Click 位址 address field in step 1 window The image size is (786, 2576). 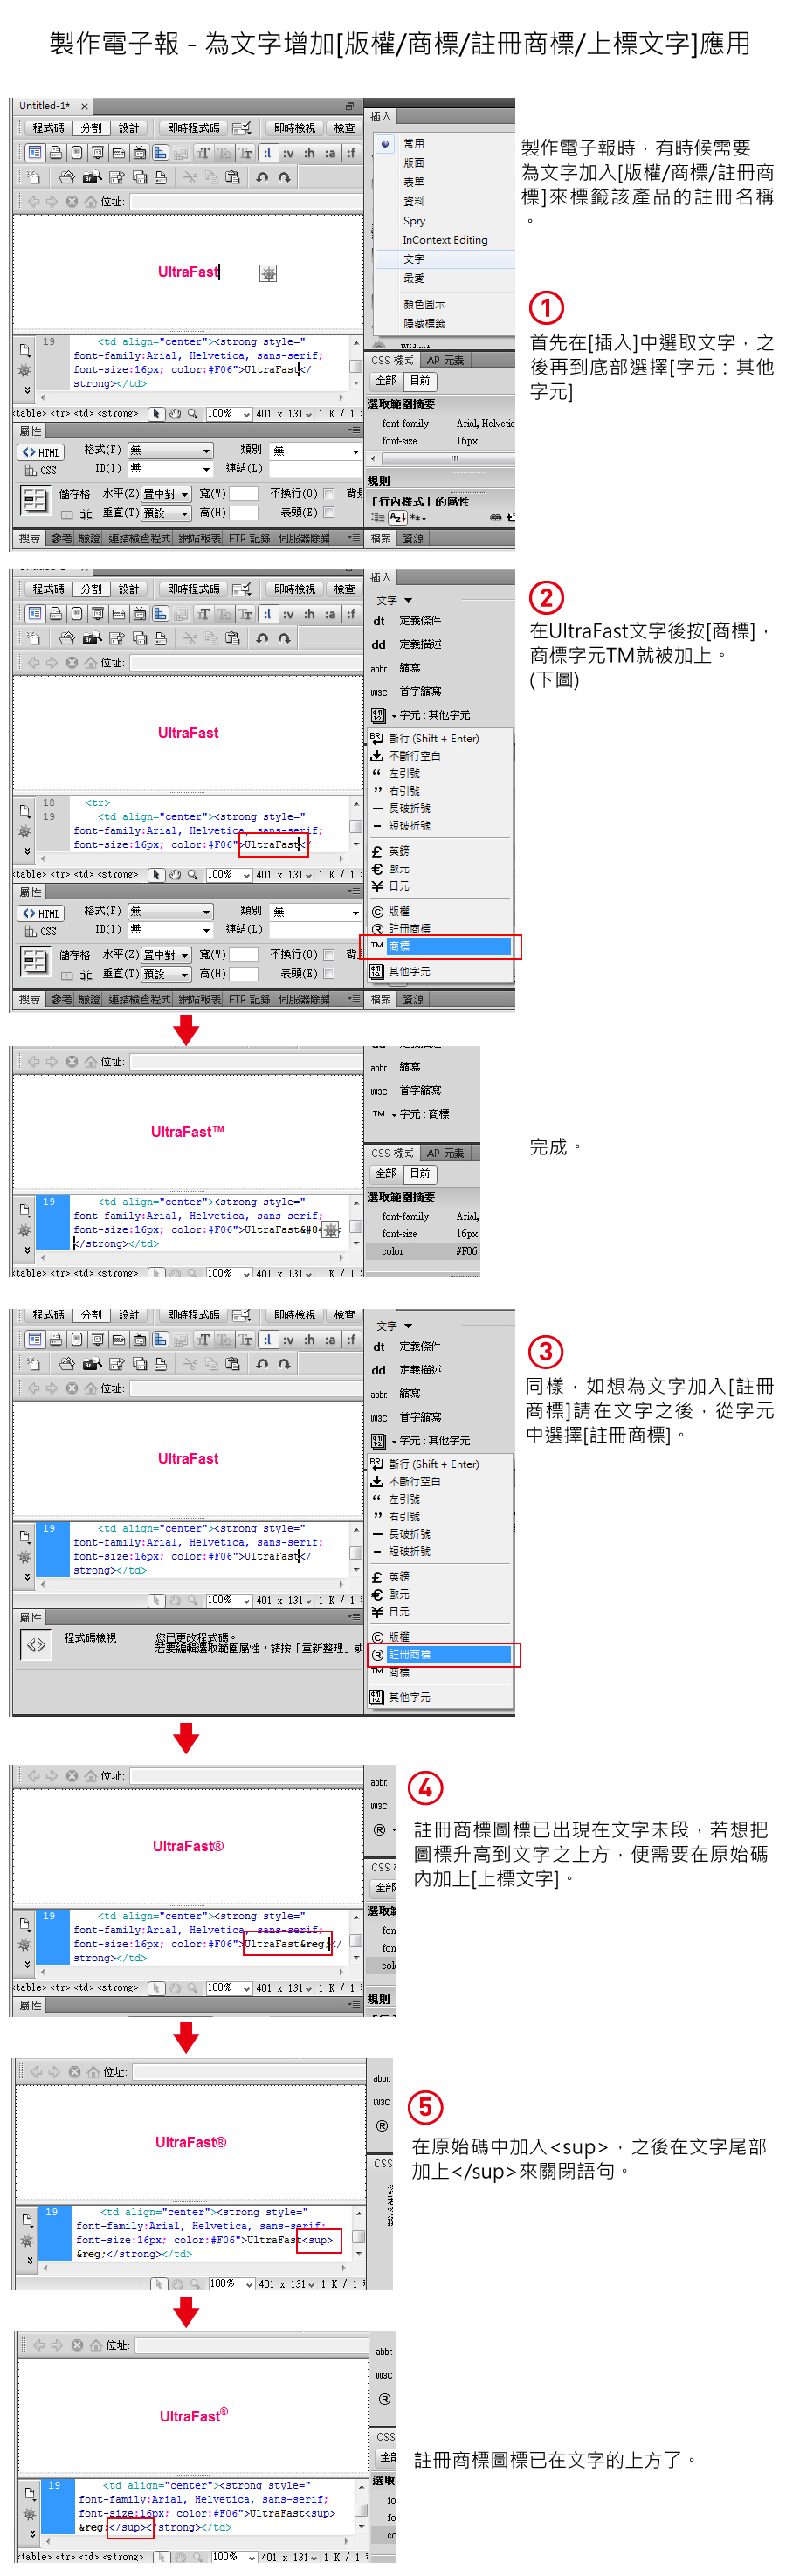246,201
